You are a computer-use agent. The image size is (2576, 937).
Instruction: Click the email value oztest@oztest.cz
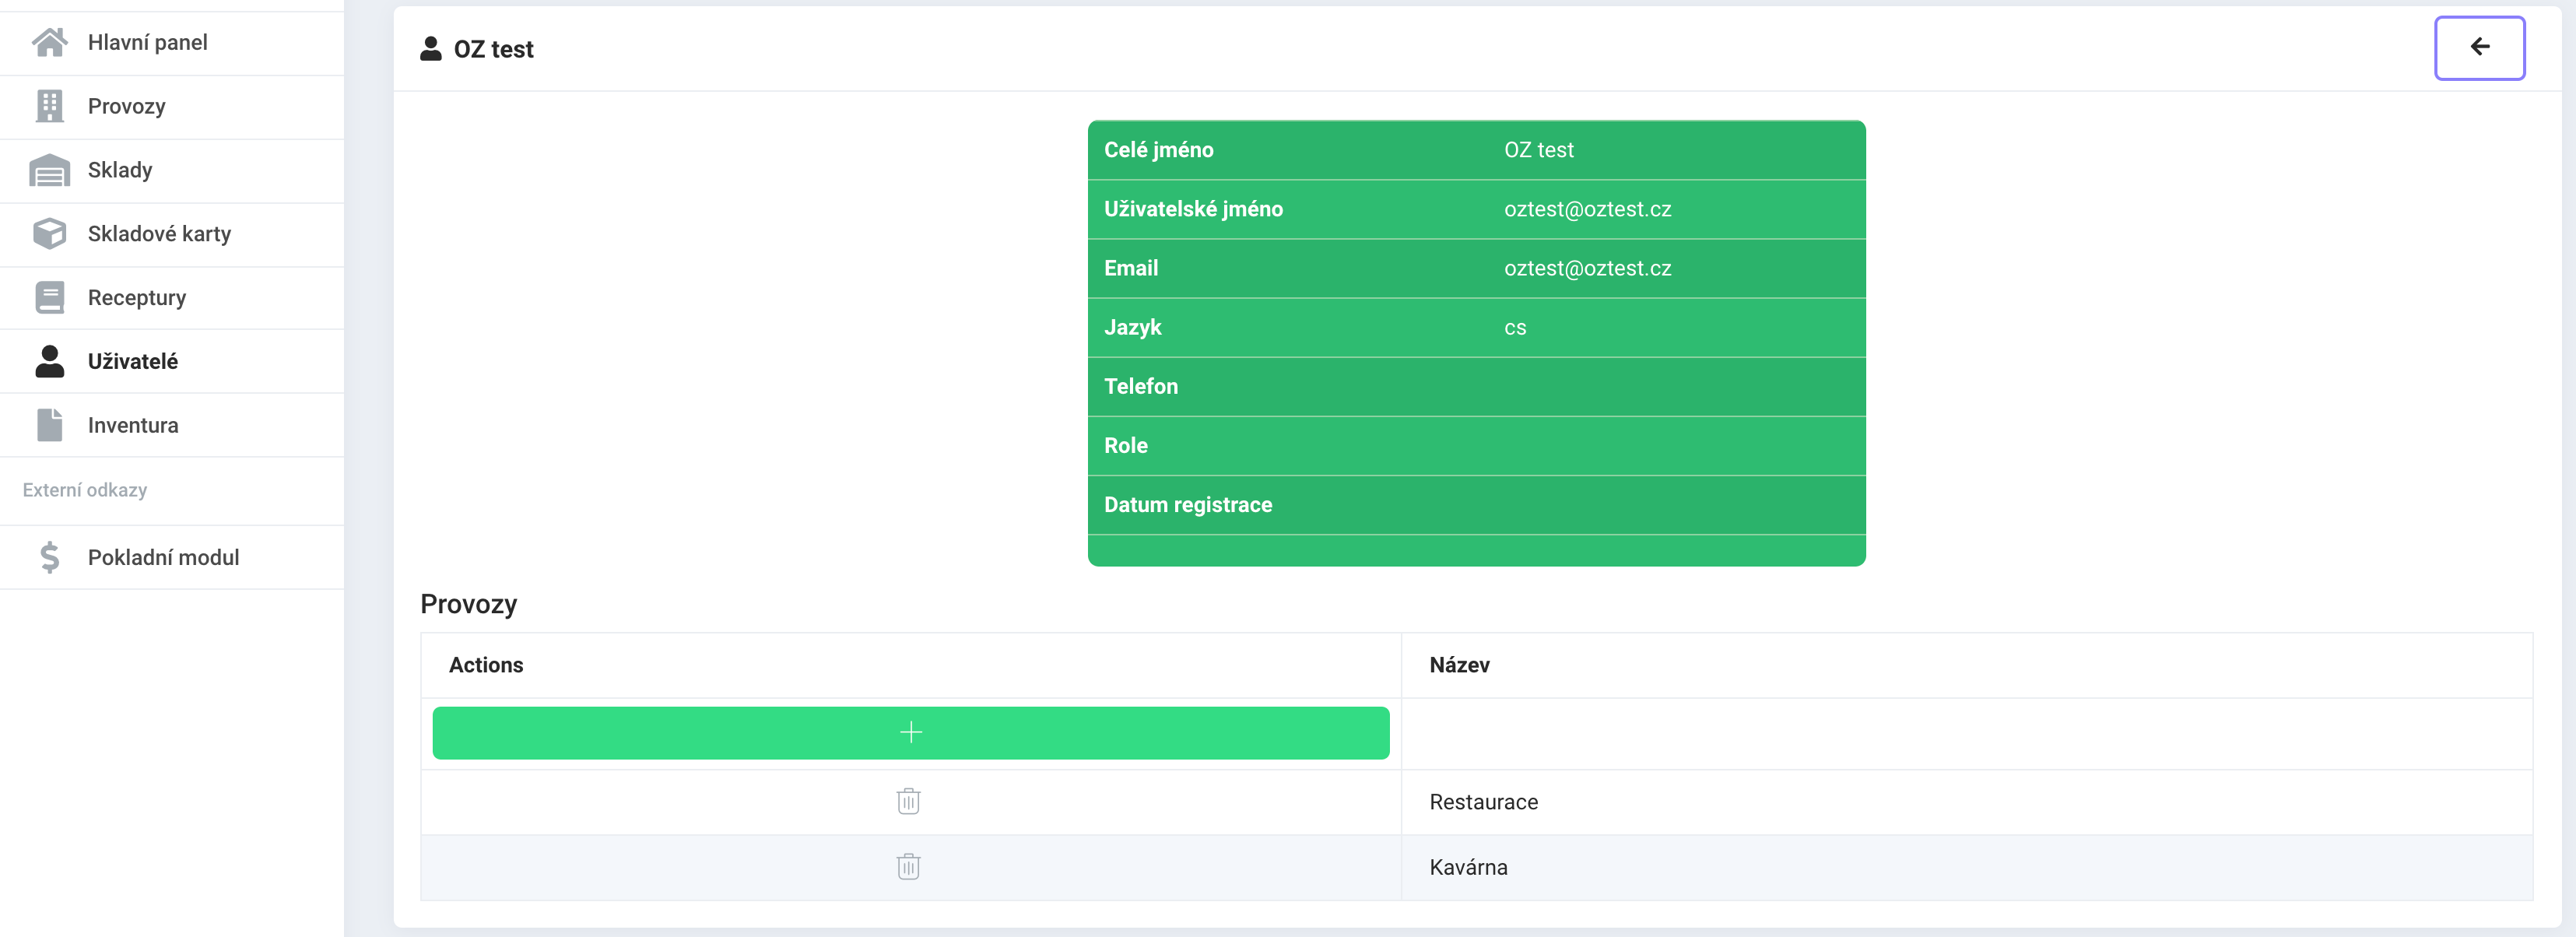[1587, 268]
